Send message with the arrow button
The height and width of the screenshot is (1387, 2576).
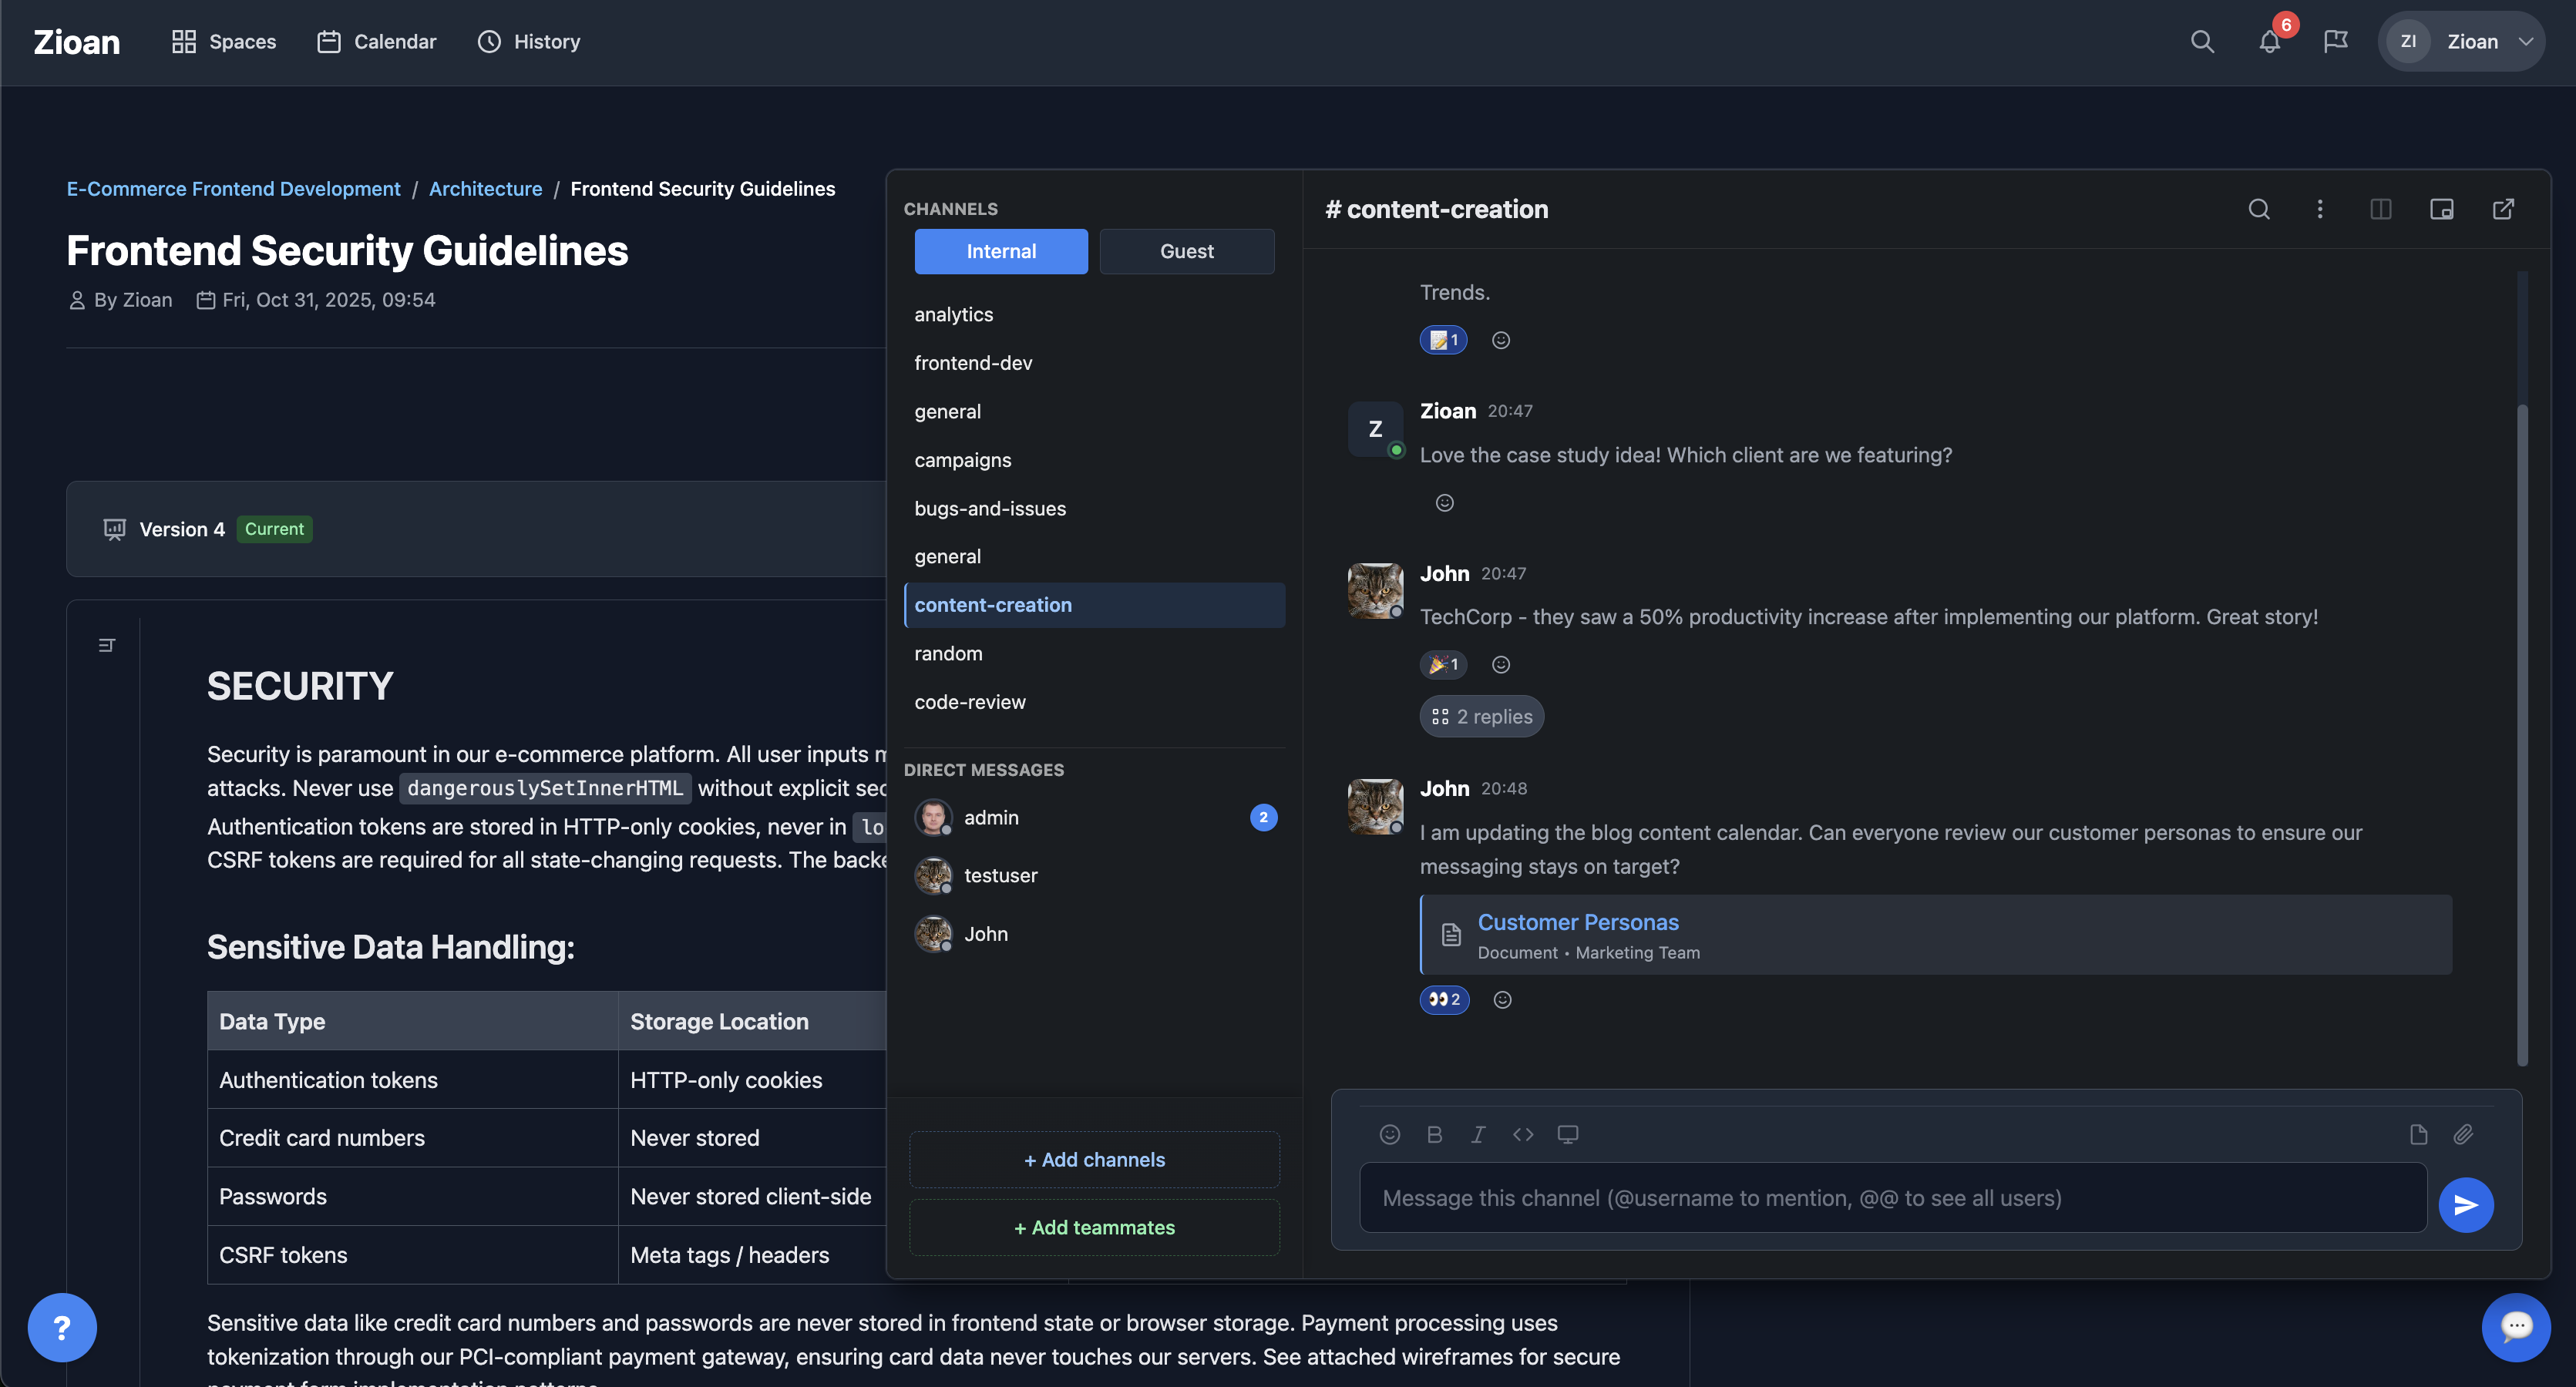(2466, 1205)
